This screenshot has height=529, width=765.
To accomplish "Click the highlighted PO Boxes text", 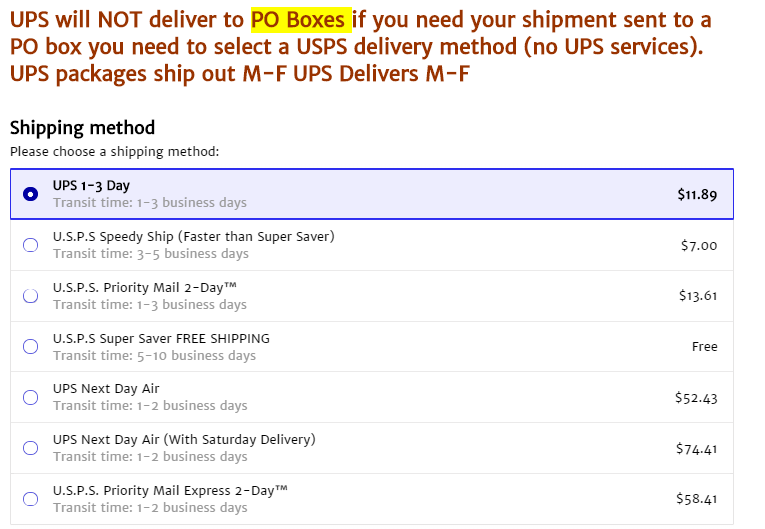I will (300, 18).
